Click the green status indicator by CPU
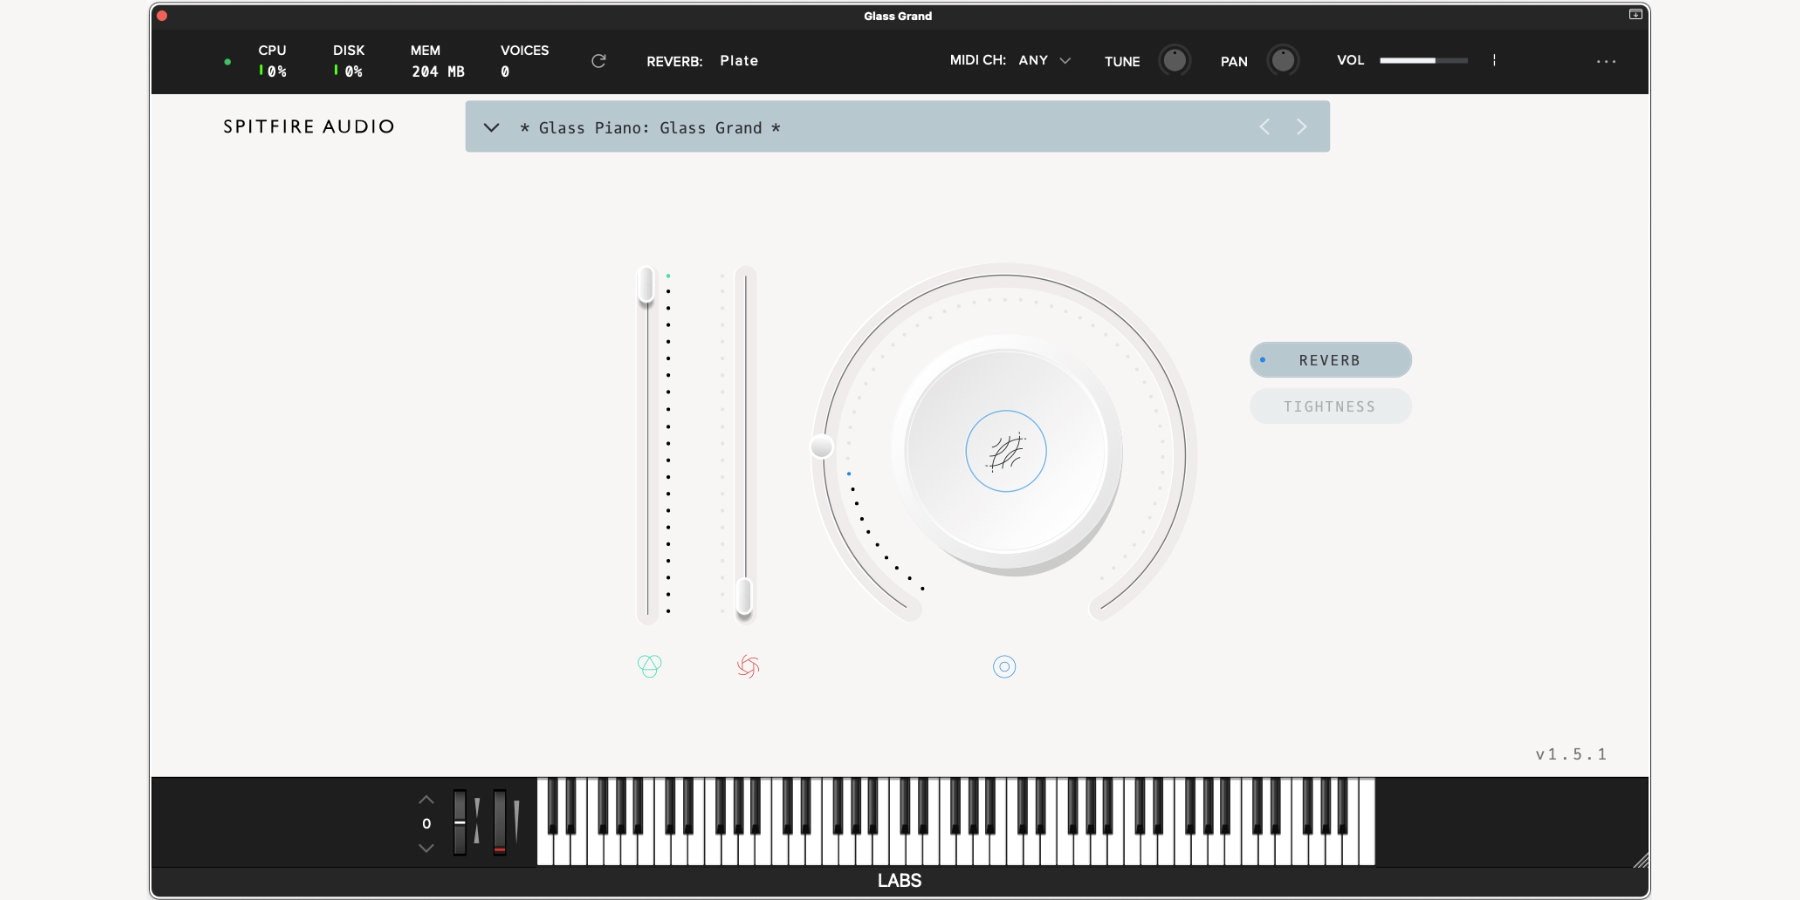Screen dimensions: 1800x900 pyautogui.click(x=228, y=62)
